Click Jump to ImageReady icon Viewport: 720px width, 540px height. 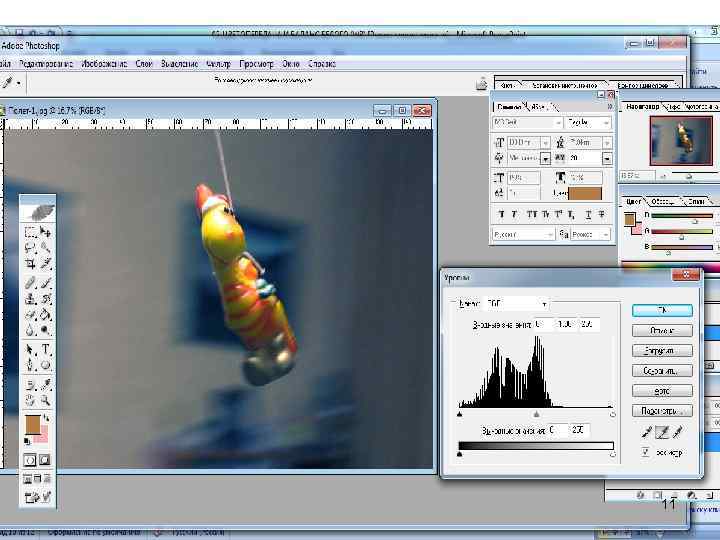click(x=38, y=497)
